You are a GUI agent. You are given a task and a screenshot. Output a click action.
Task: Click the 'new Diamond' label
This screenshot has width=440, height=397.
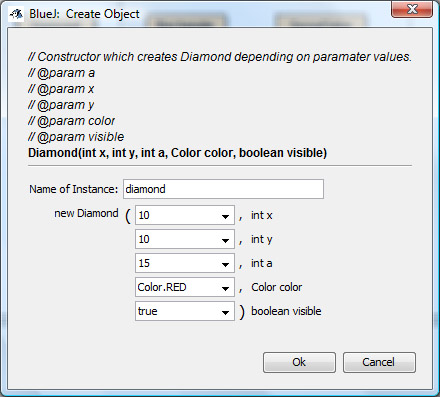click(86, 213)
